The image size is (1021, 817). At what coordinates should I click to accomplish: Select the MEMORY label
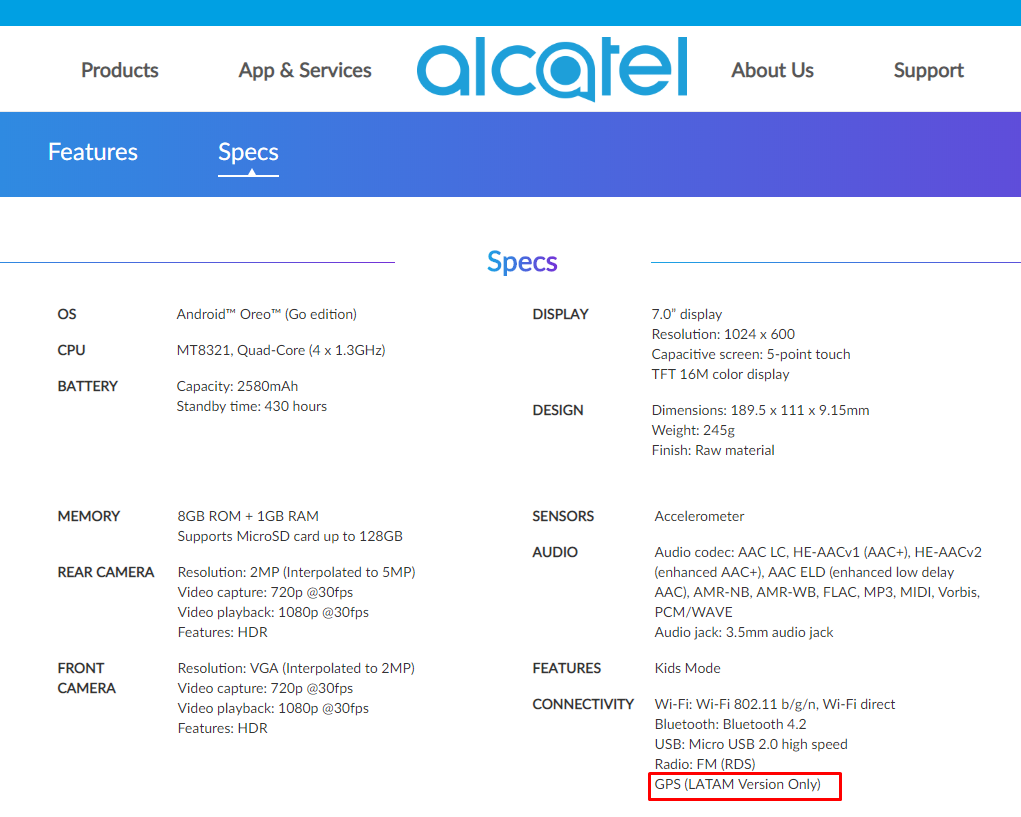pos(89,516)
